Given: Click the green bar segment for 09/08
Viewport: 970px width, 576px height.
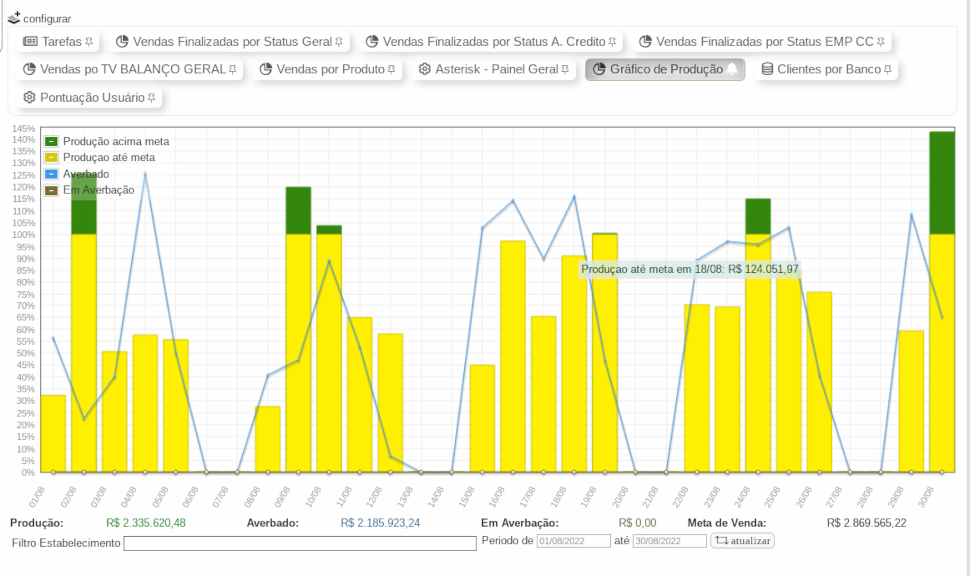Looking at the screenshot, I should (x=298, y=211).
